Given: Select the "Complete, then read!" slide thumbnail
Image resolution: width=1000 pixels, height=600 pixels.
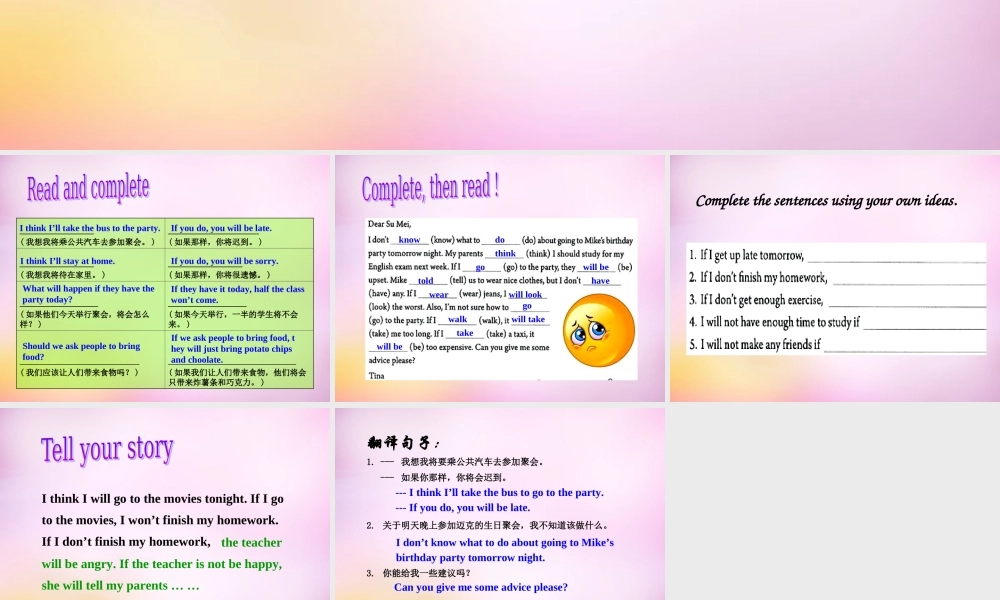Looking at the screenshot, I should [x=500, y=280].
